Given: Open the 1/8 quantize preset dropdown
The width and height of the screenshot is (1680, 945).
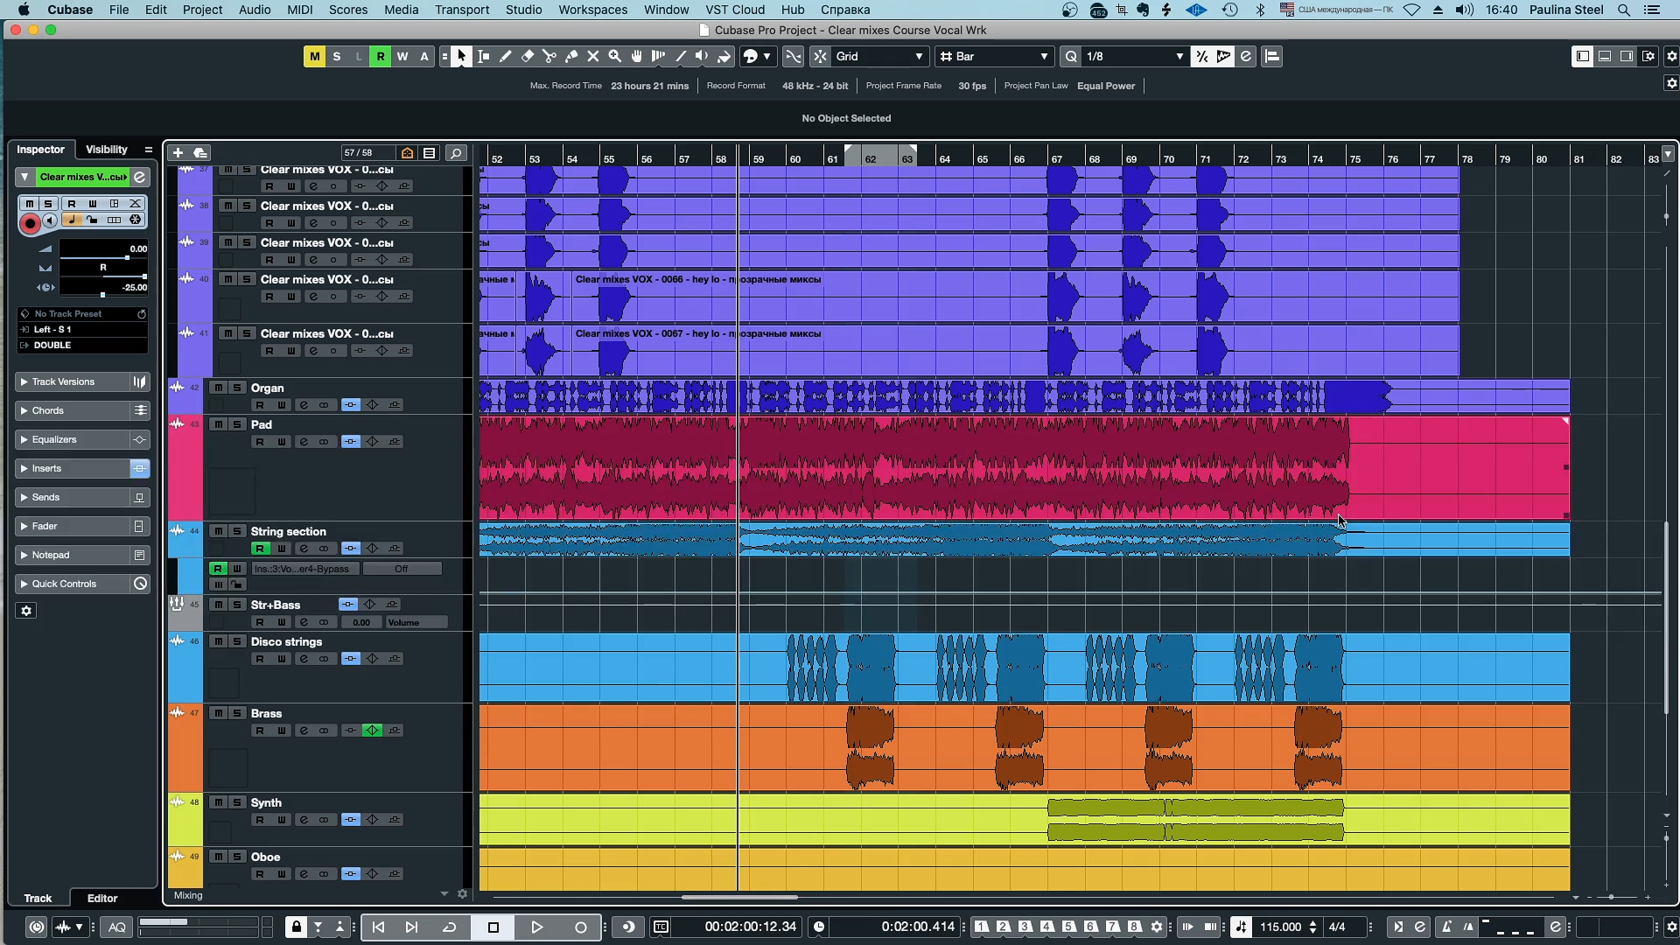Looking at the screenshot, I should pyautogui.click(x=1135, y=57).
